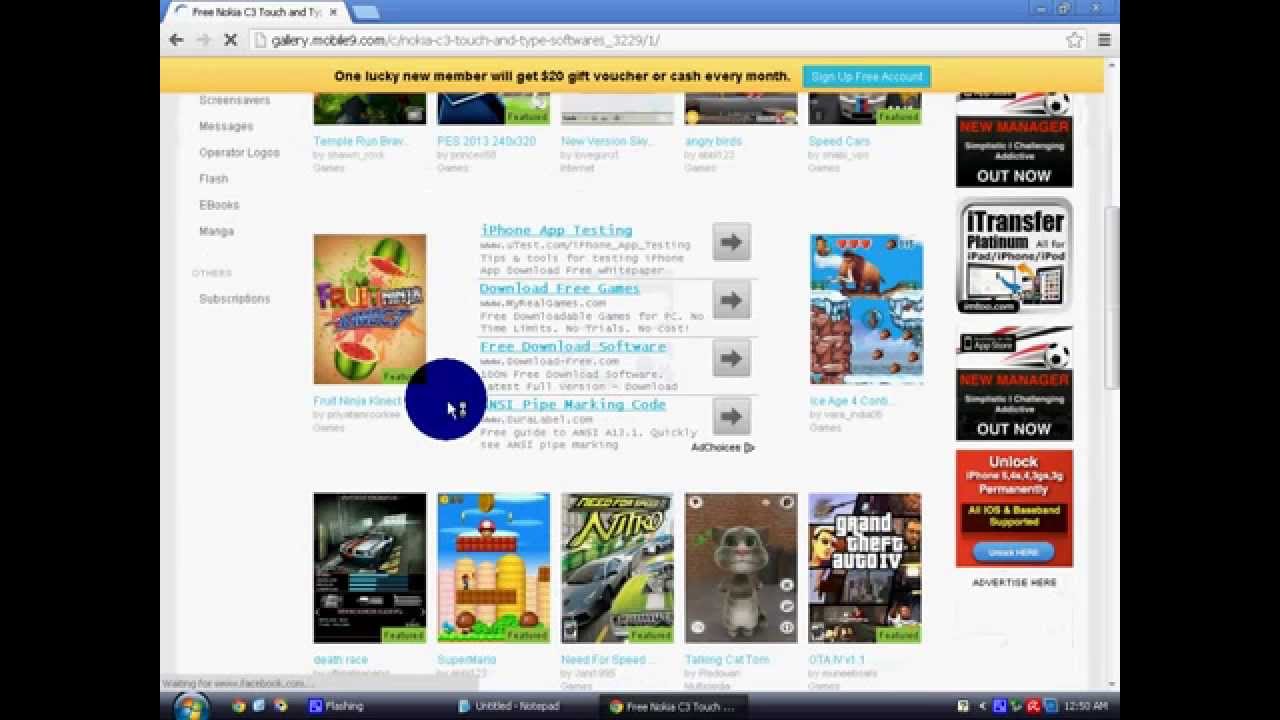Viewport: 1280px width, 720px height.
Task: Open Messages category in sidebar
Action: [226, 126]
